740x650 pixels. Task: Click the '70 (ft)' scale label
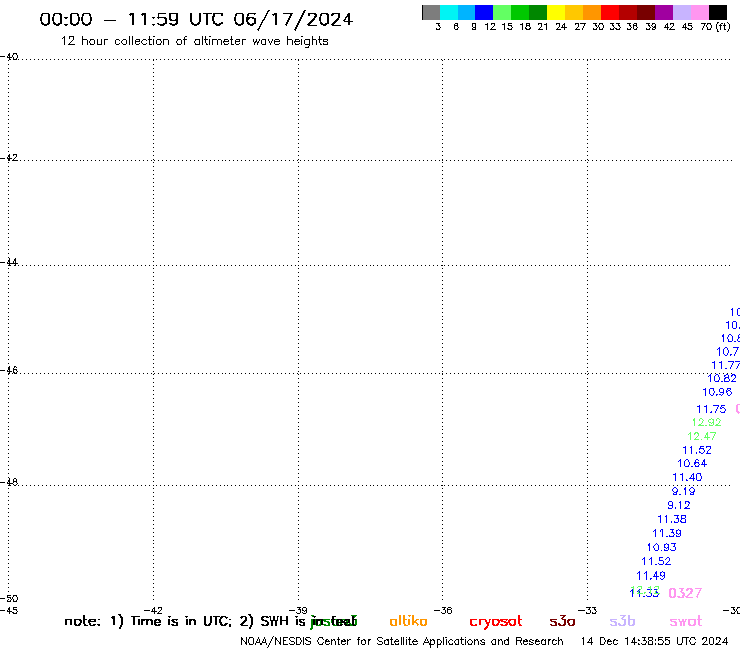[715, 27]
